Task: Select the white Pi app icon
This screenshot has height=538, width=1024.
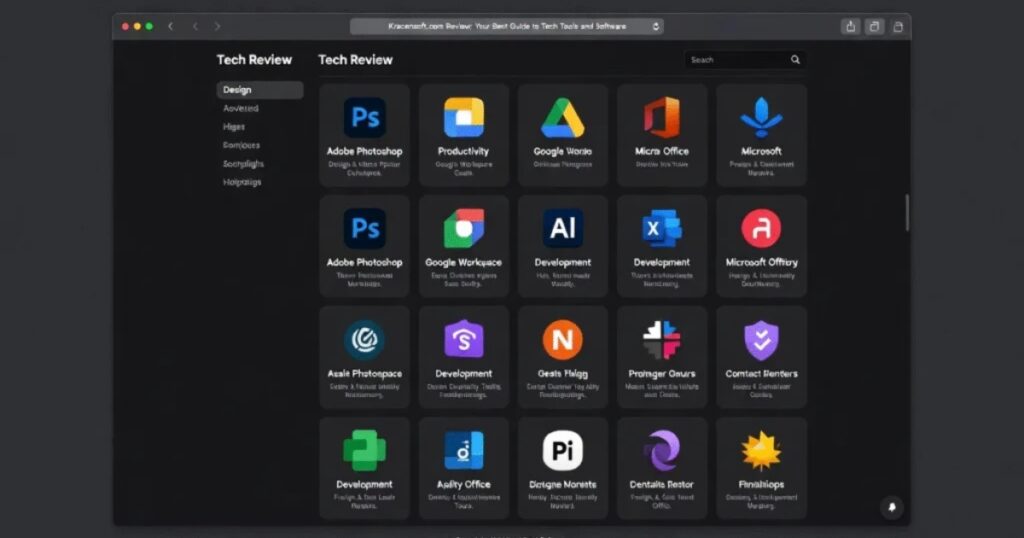Action: point(563,451)
